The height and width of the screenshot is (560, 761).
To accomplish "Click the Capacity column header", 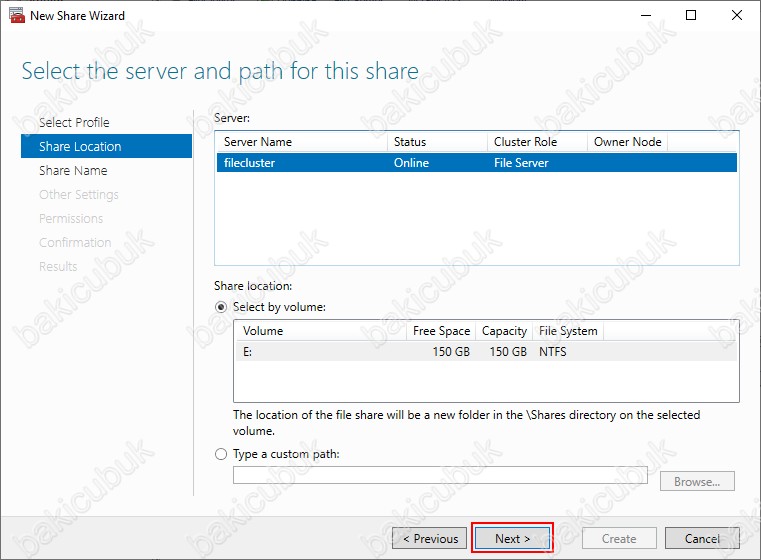I will [504, 331].
